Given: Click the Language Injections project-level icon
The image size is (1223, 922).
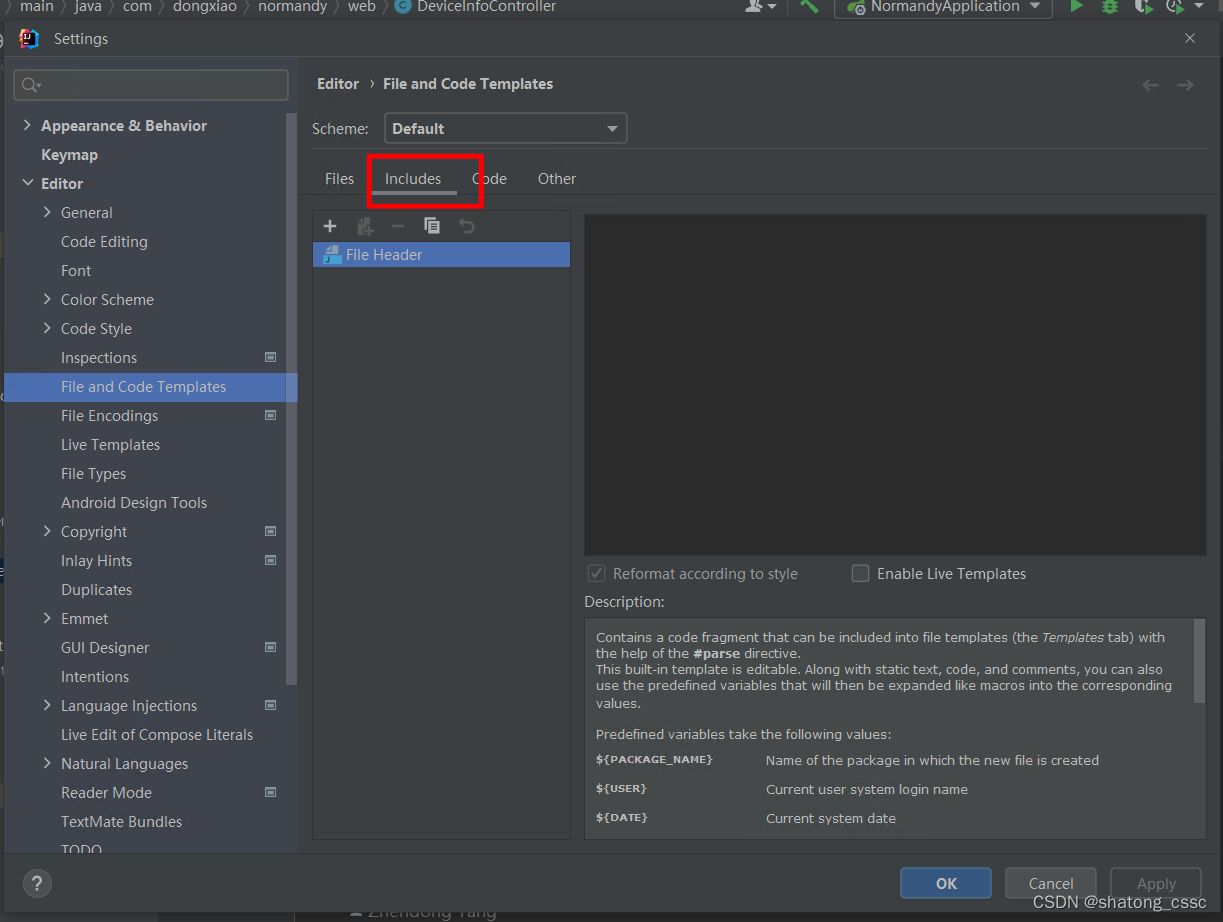Looking at the screenshot, I should coord(270,705).
